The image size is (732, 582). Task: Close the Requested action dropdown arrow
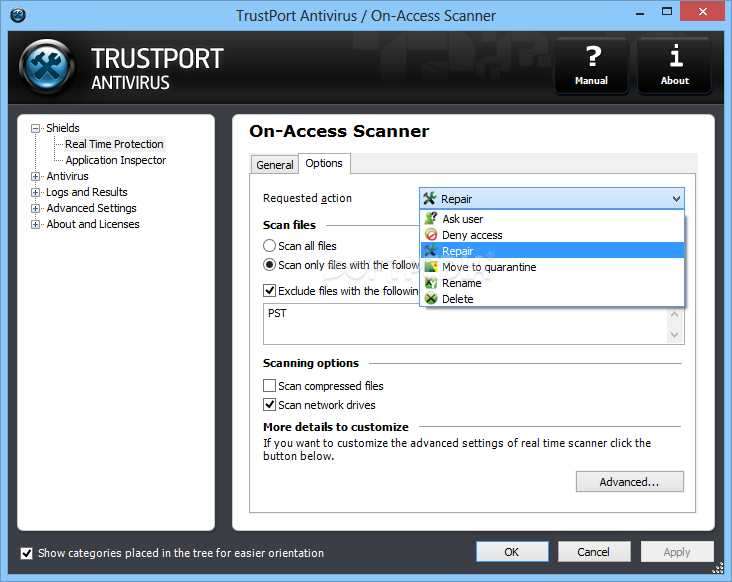(676, 199)
